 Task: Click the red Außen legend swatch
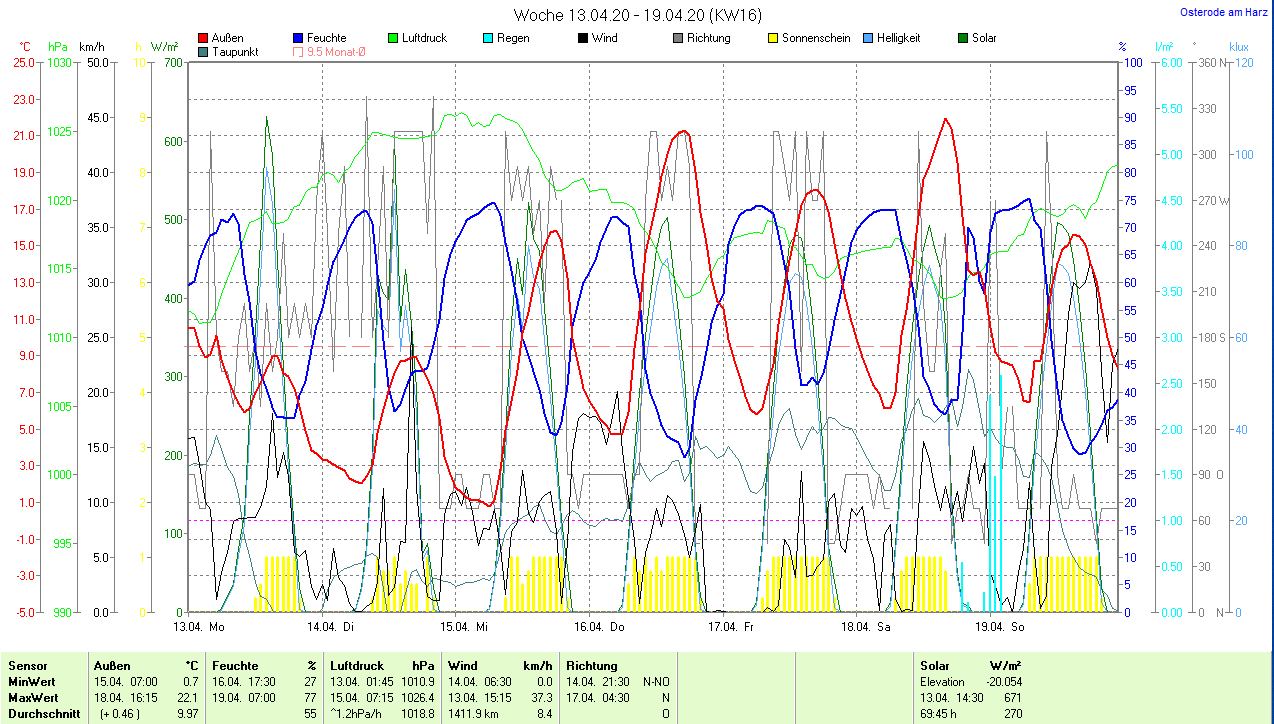(x=204, y=38)
